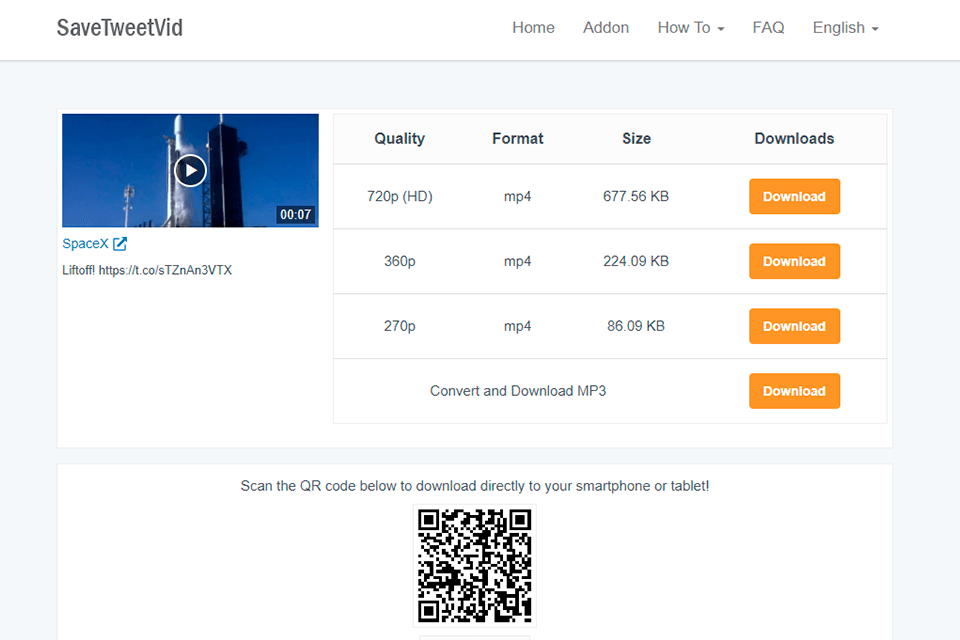
Task: Click the SaveTweetVid logo
Action: [119, 28]
